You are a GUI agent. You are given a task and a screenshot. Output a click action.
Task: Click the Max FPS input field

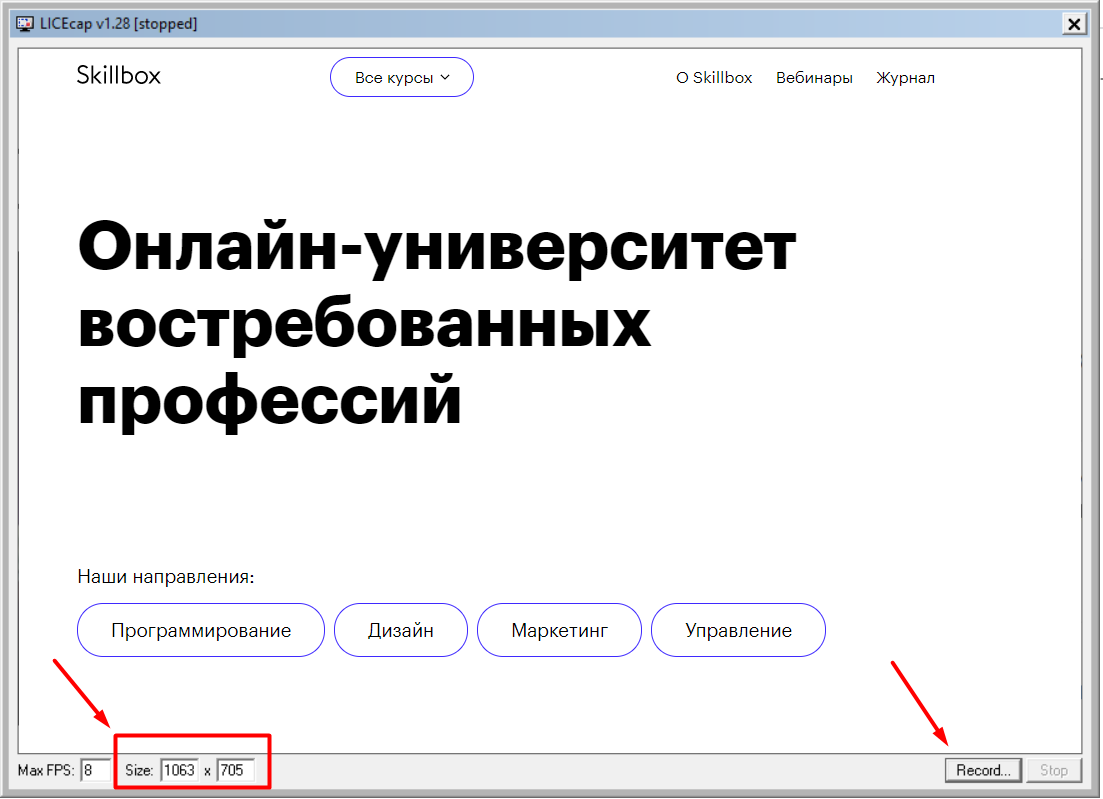95,771
